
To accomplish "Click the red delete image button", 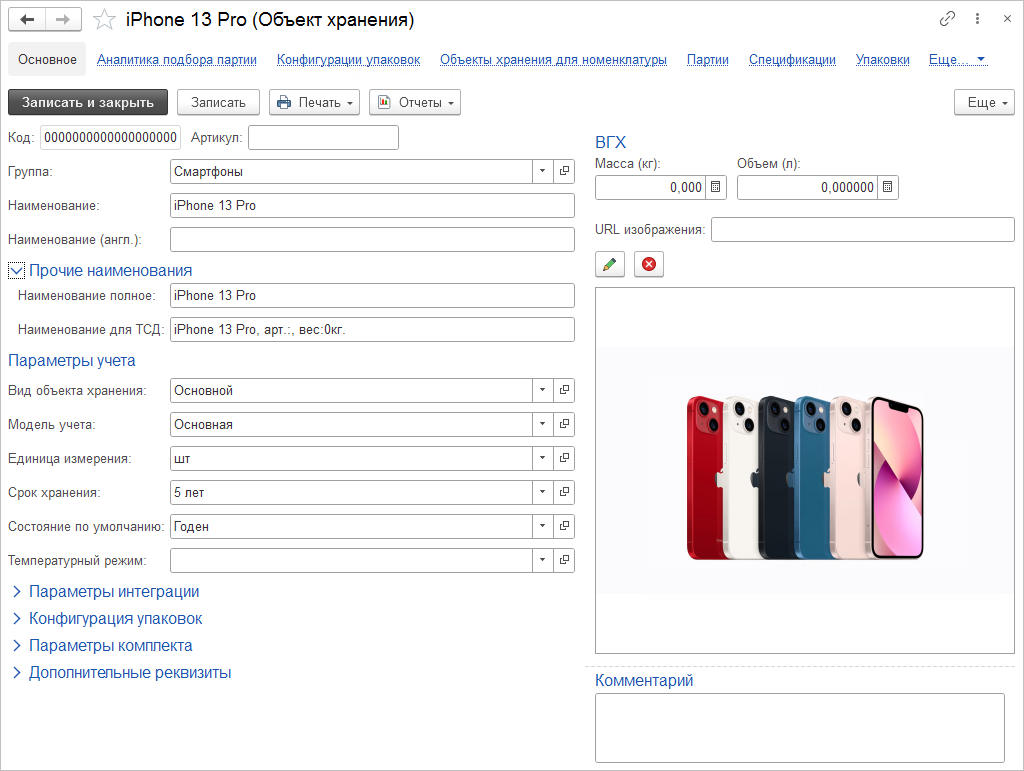I will tap(648, 264).
